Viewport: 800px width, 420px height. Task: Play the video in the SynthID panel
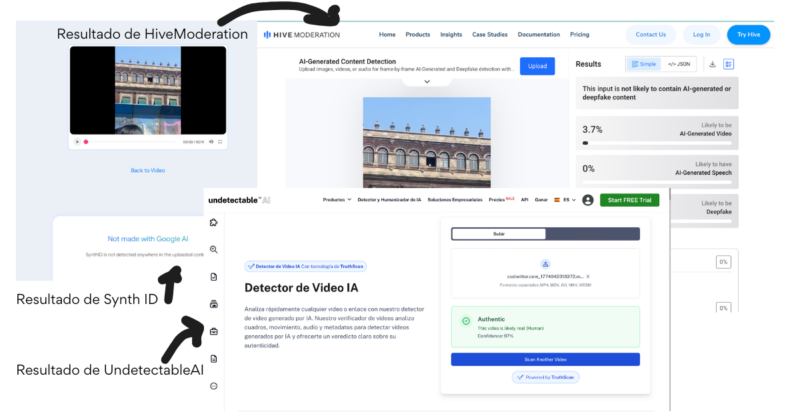[77, 142]
